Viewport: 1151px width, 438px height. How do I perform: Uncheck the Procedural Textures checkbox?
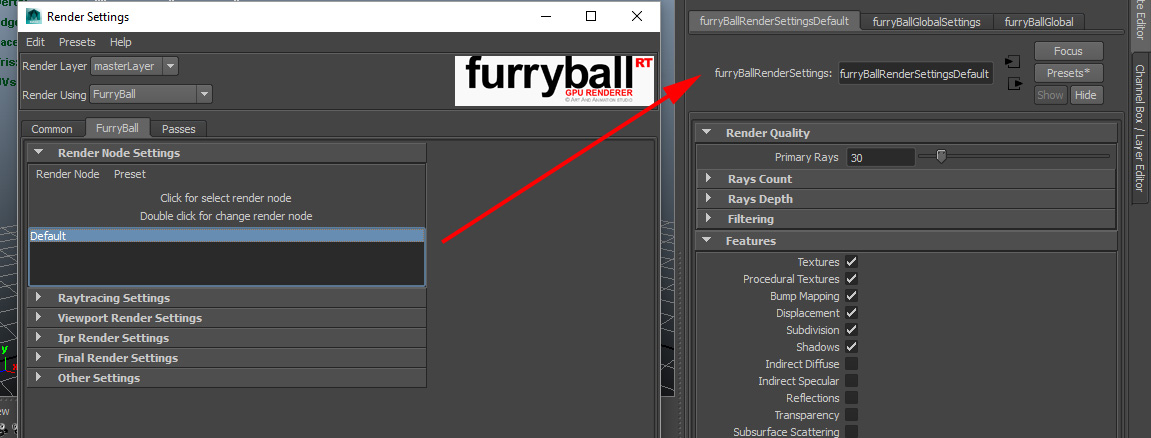(852, 279)
